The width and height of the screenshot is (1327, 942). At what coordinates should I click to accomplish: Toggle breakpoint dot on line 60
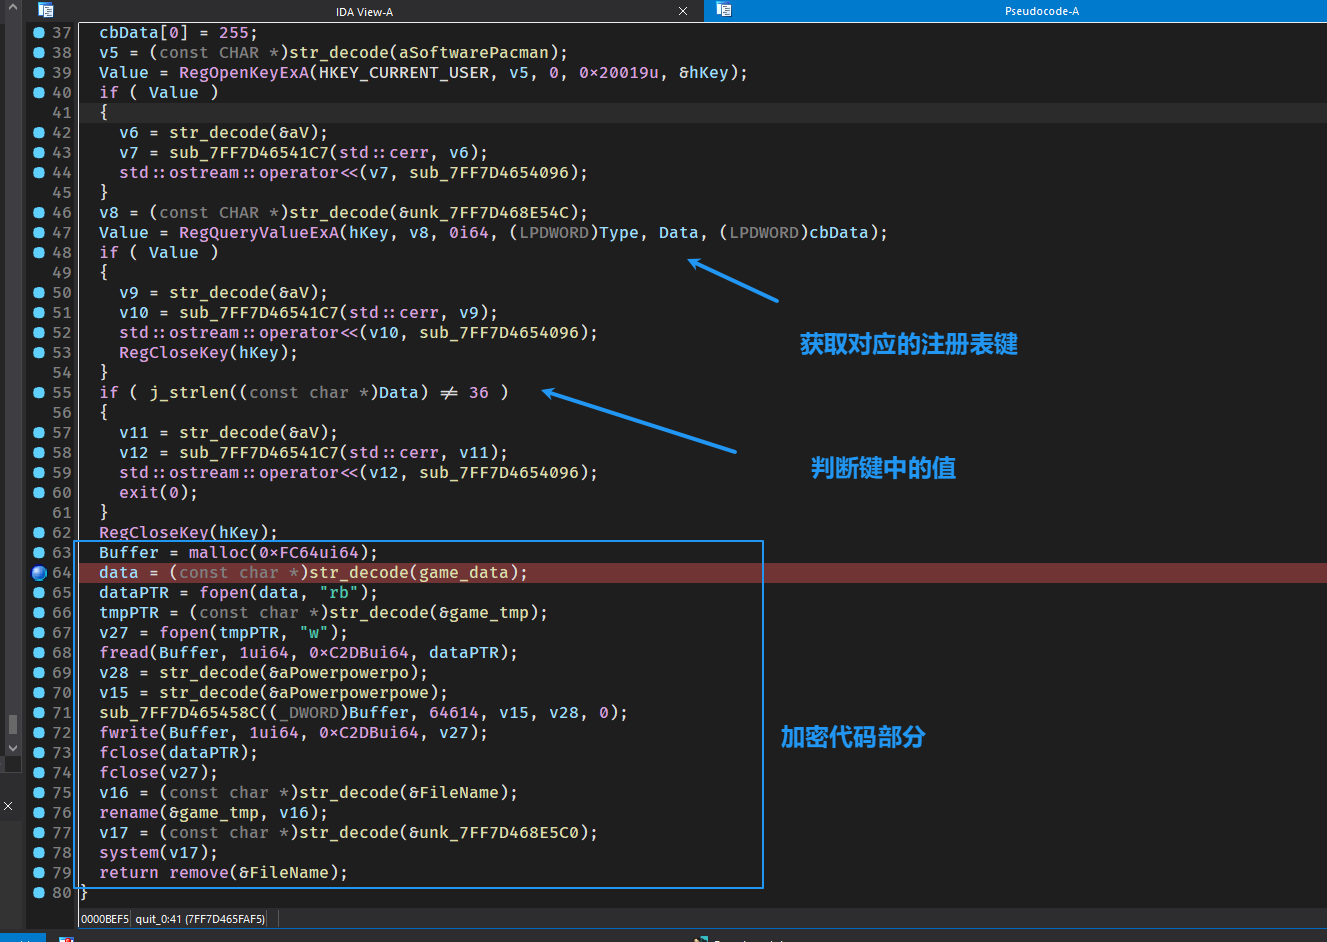[39, 493]
